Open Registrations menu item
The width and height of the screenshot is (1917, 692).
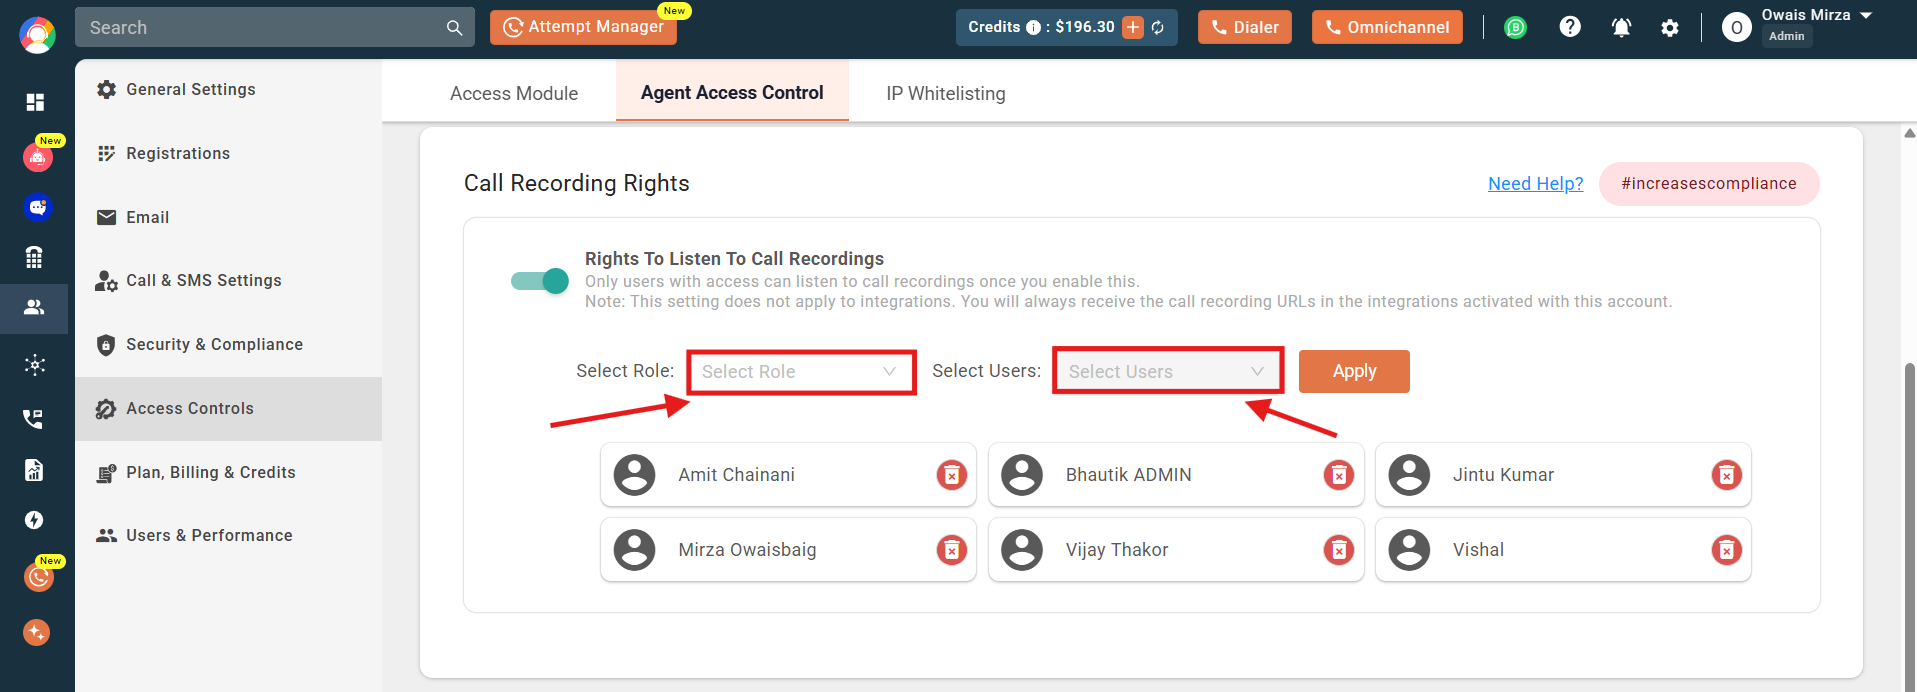pos(228,153)
